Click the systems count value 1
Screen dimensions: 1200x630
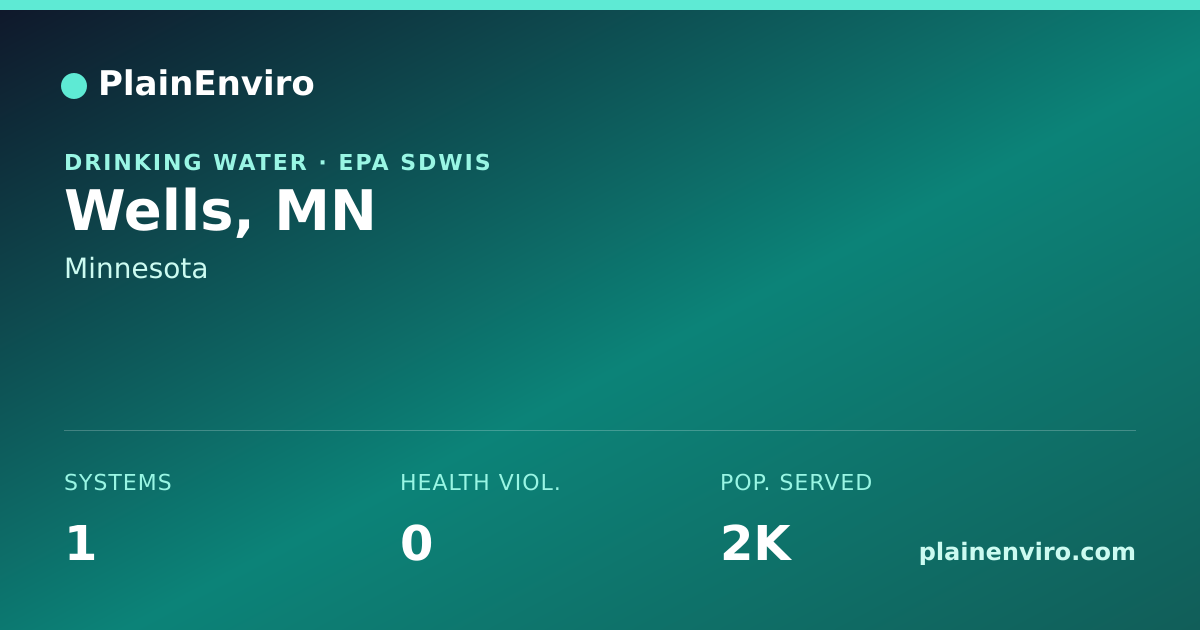(x=80, y=544)
